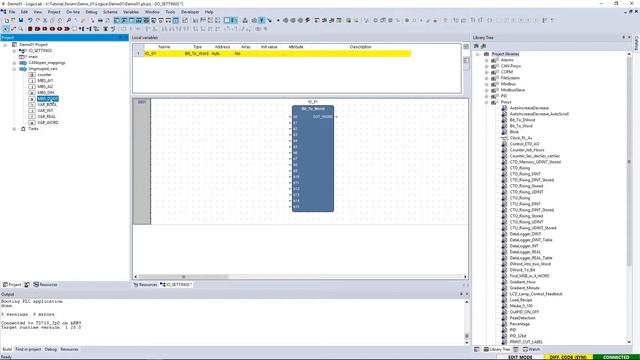
Task: Open the Variables menu
Action: 131,12
